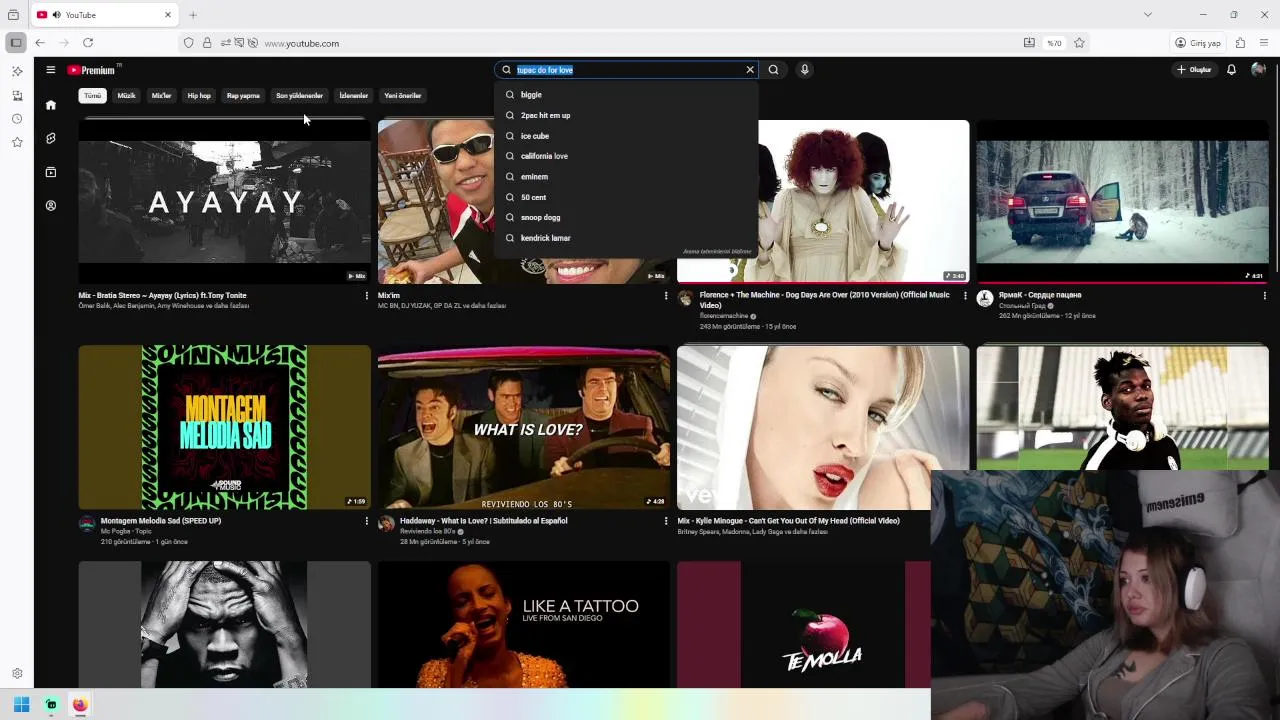Choose the kendrick lamar search suggestion

tap(626, 238)
